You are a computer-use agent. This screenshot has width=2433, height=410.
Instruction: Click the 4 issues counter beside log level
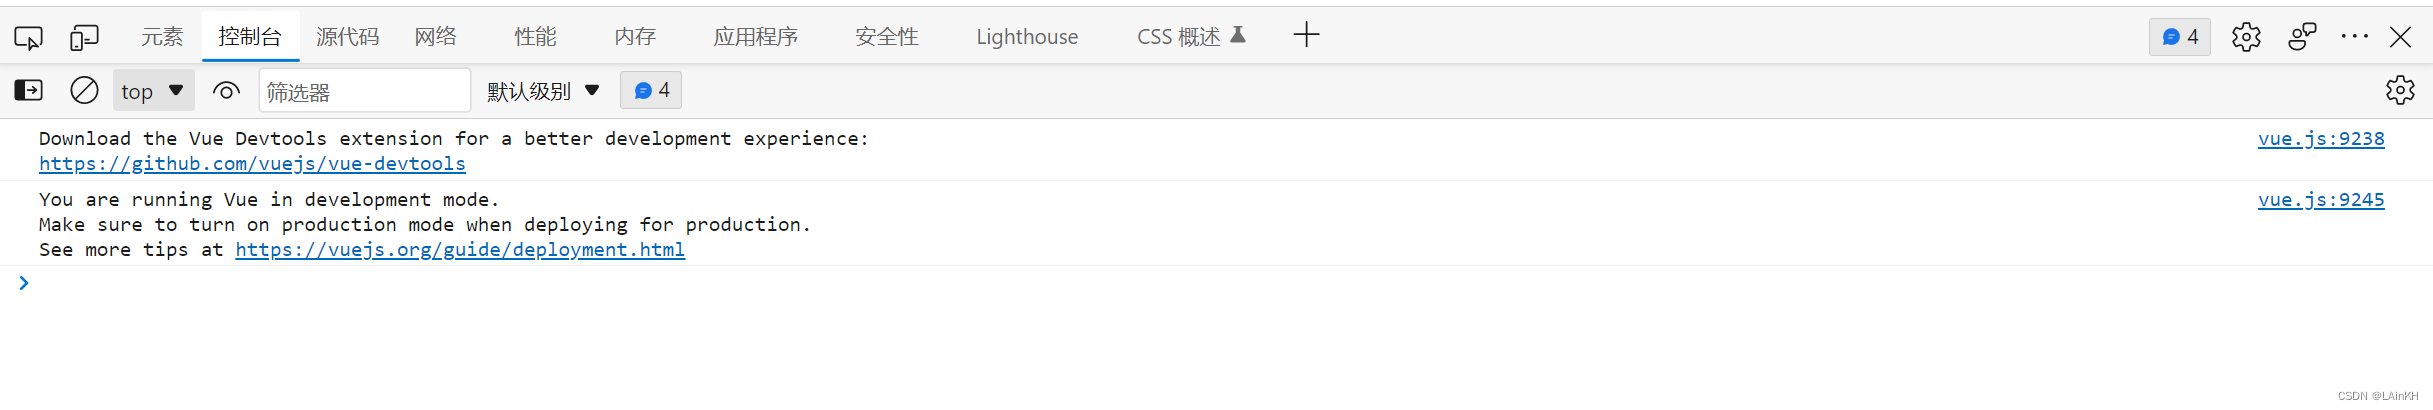tap(651, 90)
